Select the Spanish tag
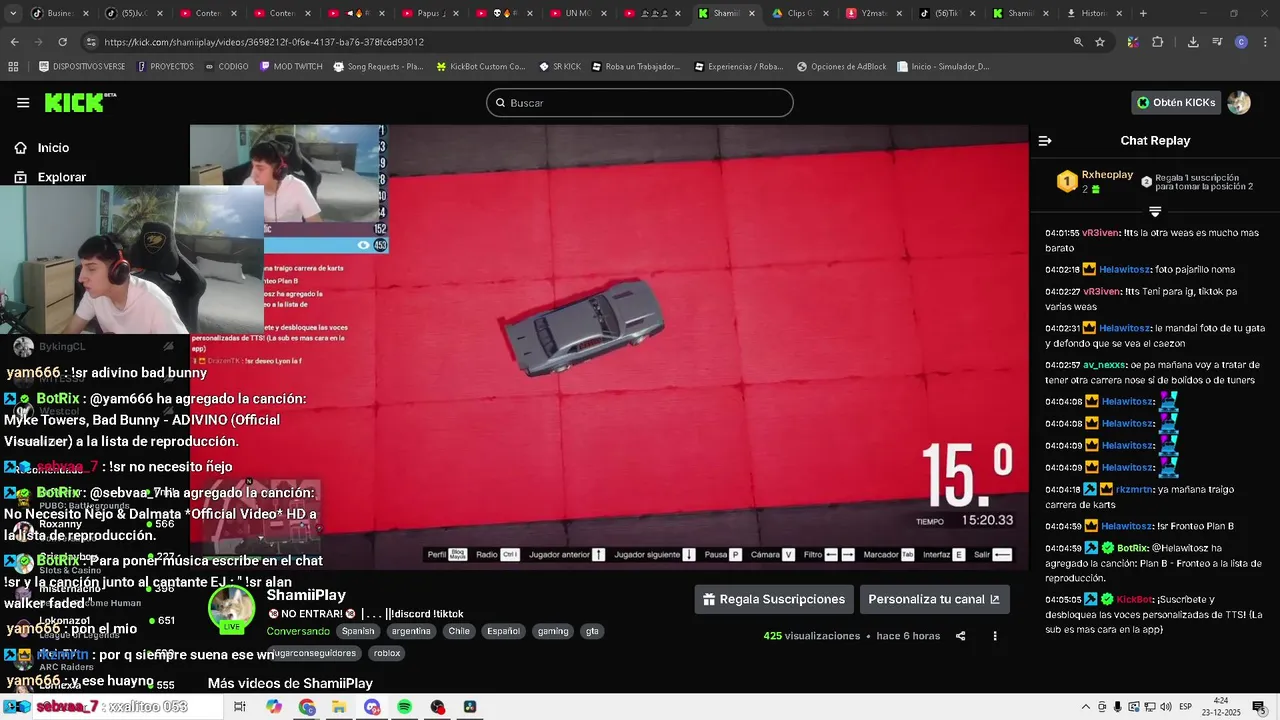 pyautogui.click(x=358, y=631)
